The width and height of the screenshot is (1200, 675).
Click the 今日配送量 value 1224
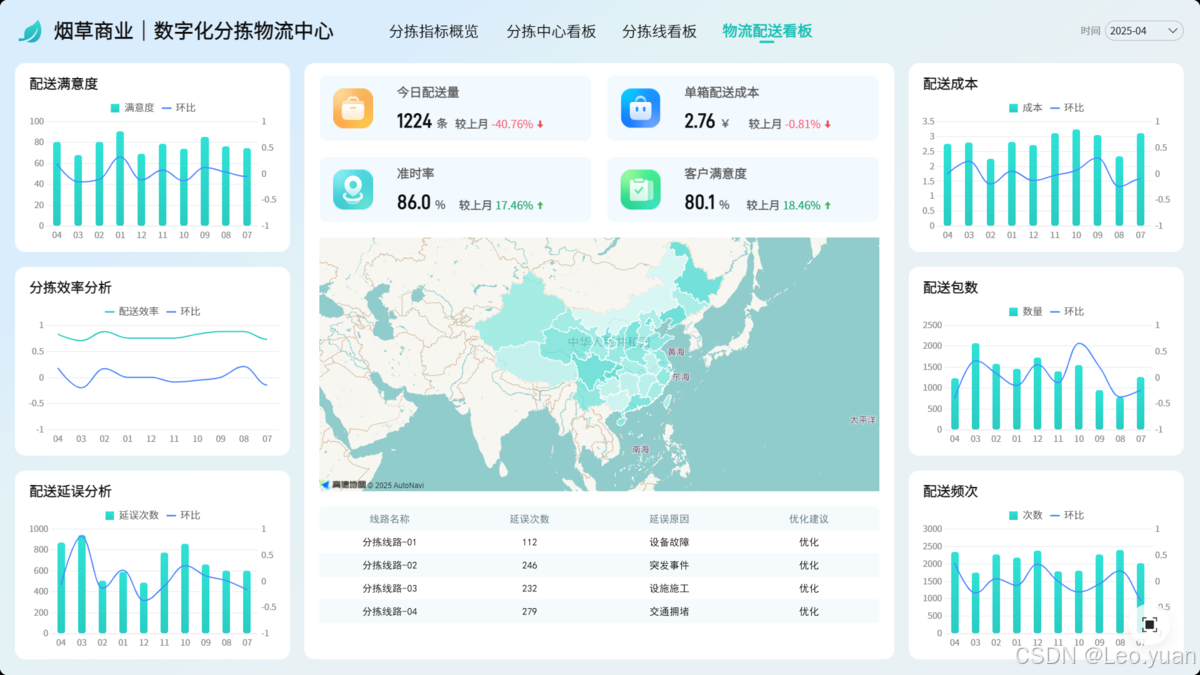coord(414,122)
